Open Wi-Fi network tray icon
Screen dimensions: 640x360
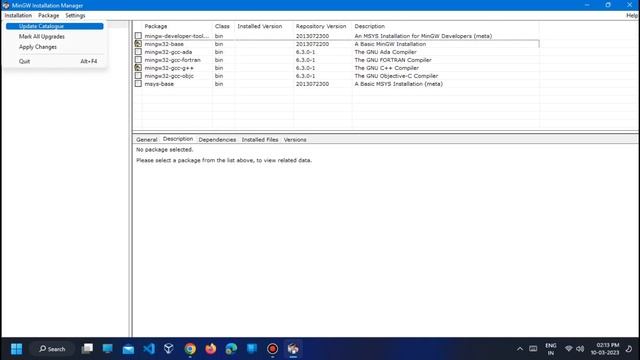(x=569, y=349)
